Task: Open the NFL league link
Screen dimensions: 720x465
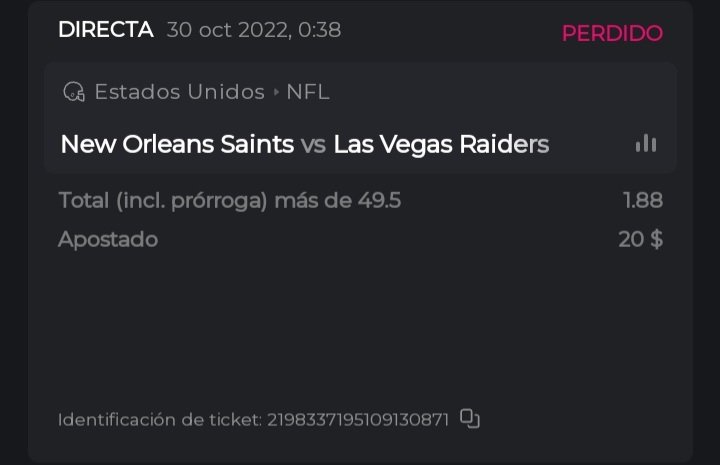Action: click(x=307, y=92)
